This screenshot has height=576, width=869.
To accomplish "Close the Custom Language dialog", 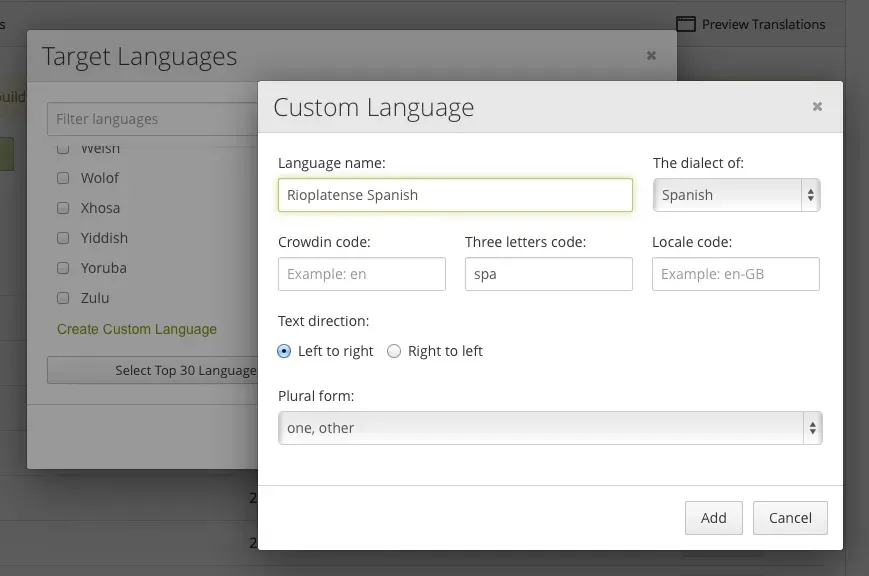I will tap(817, 106).
